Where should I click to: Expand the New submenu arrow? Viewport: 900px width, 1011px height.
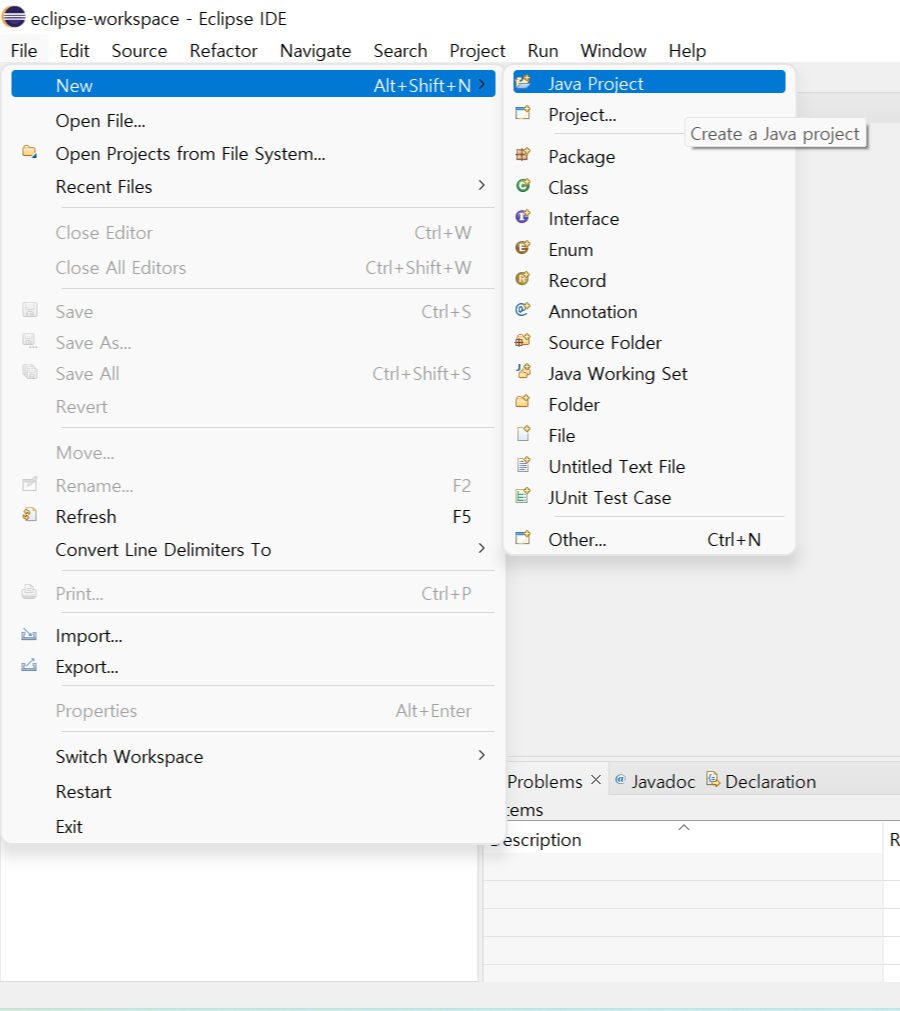(482, 84)
